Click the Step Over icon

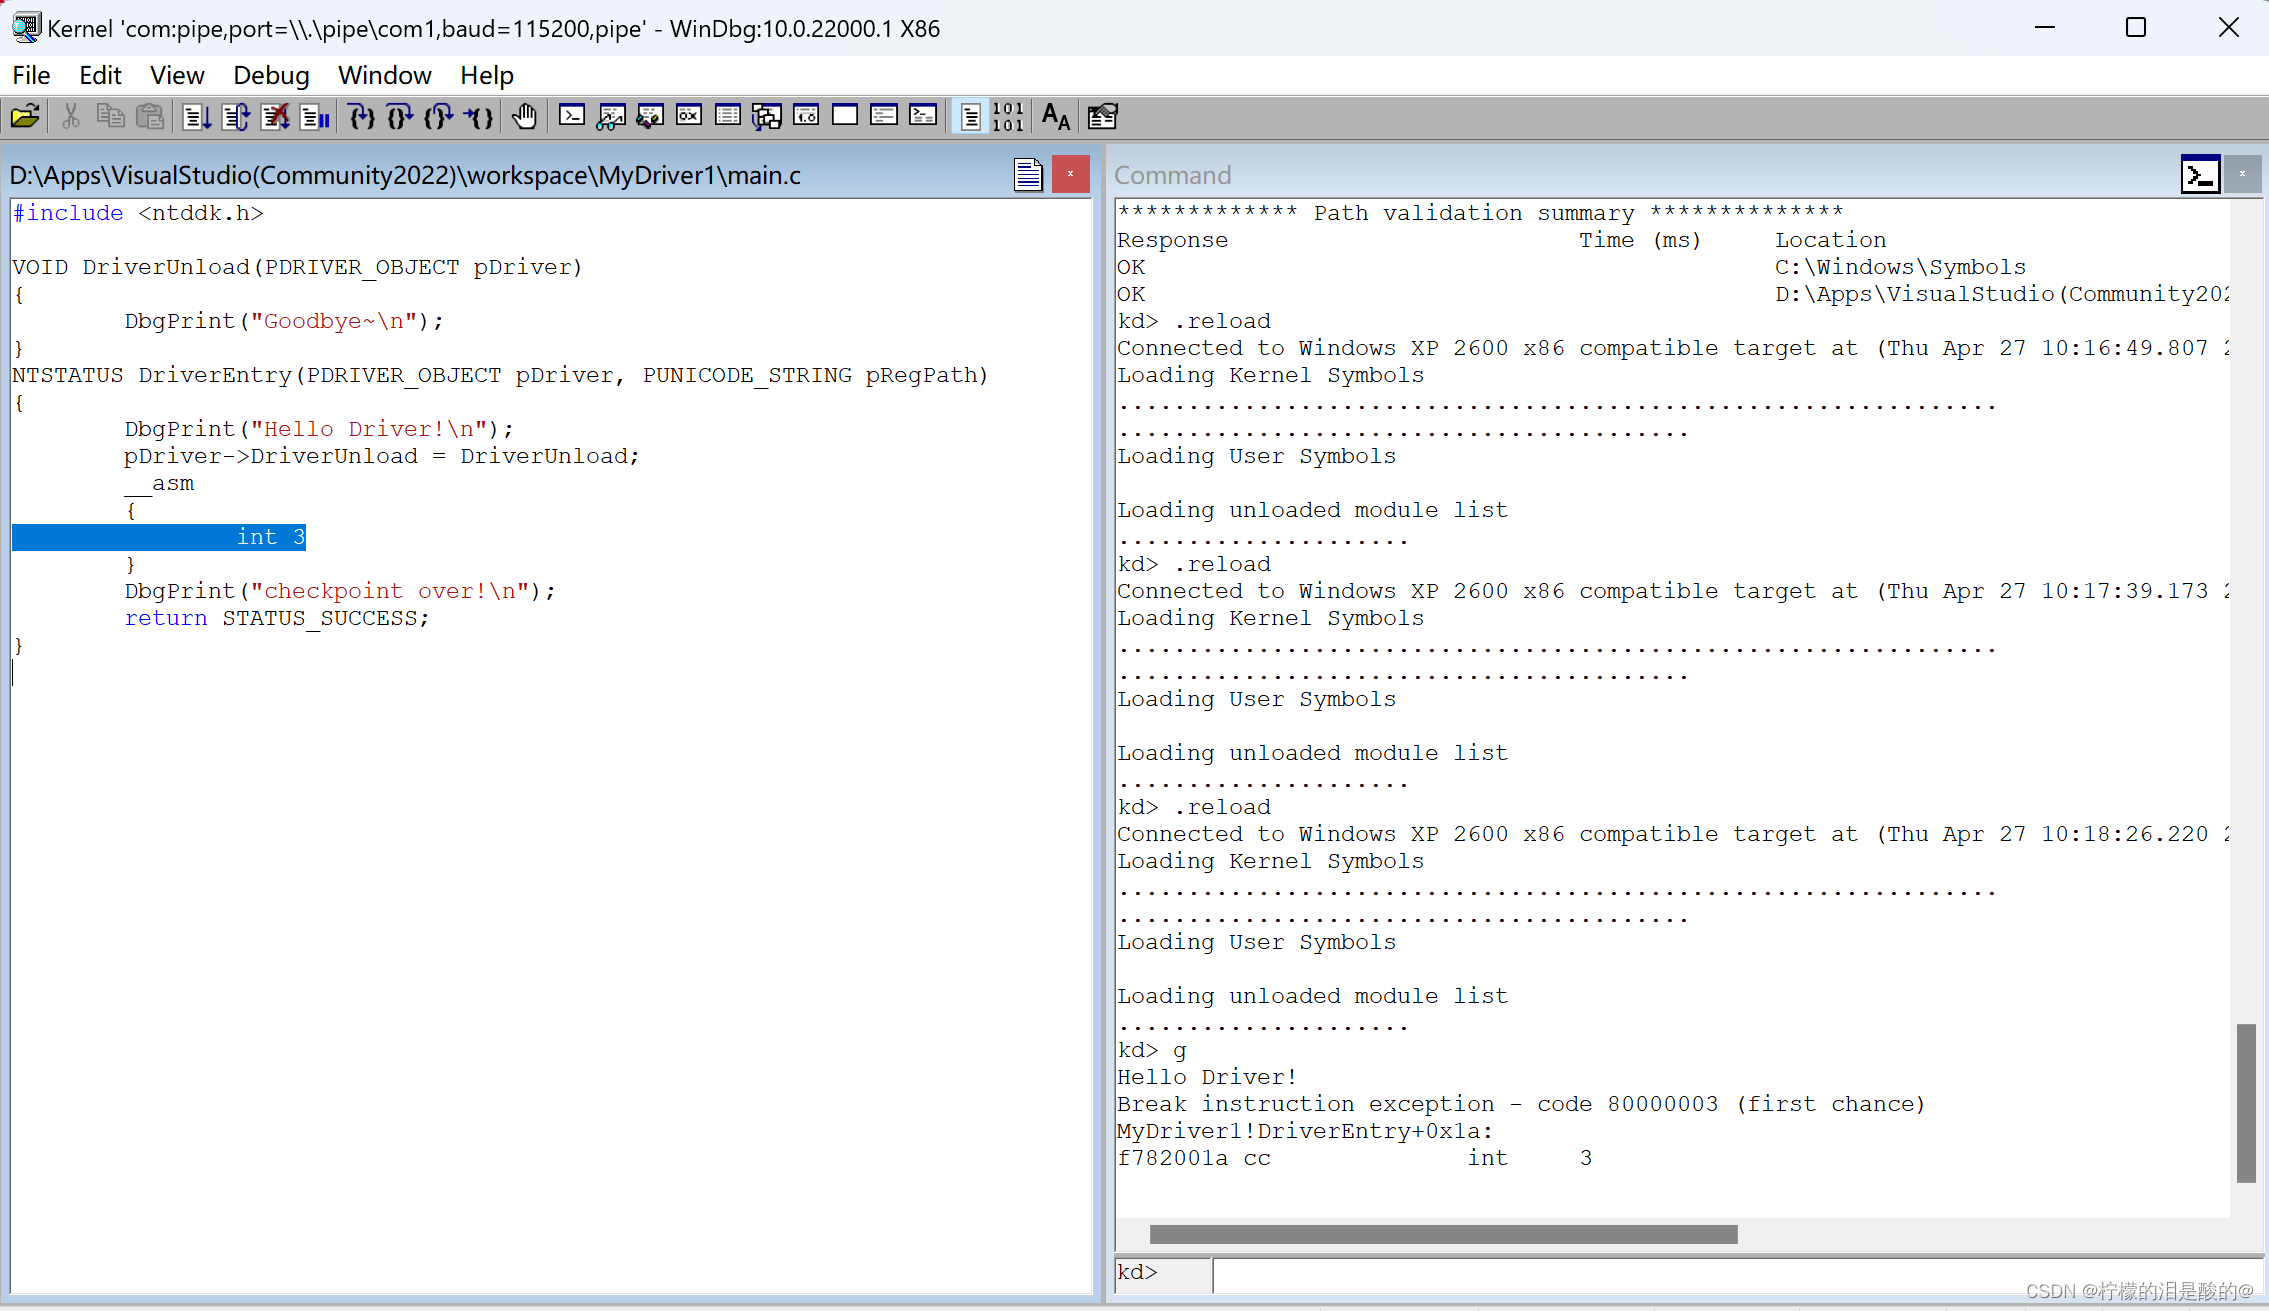(400, 117)
